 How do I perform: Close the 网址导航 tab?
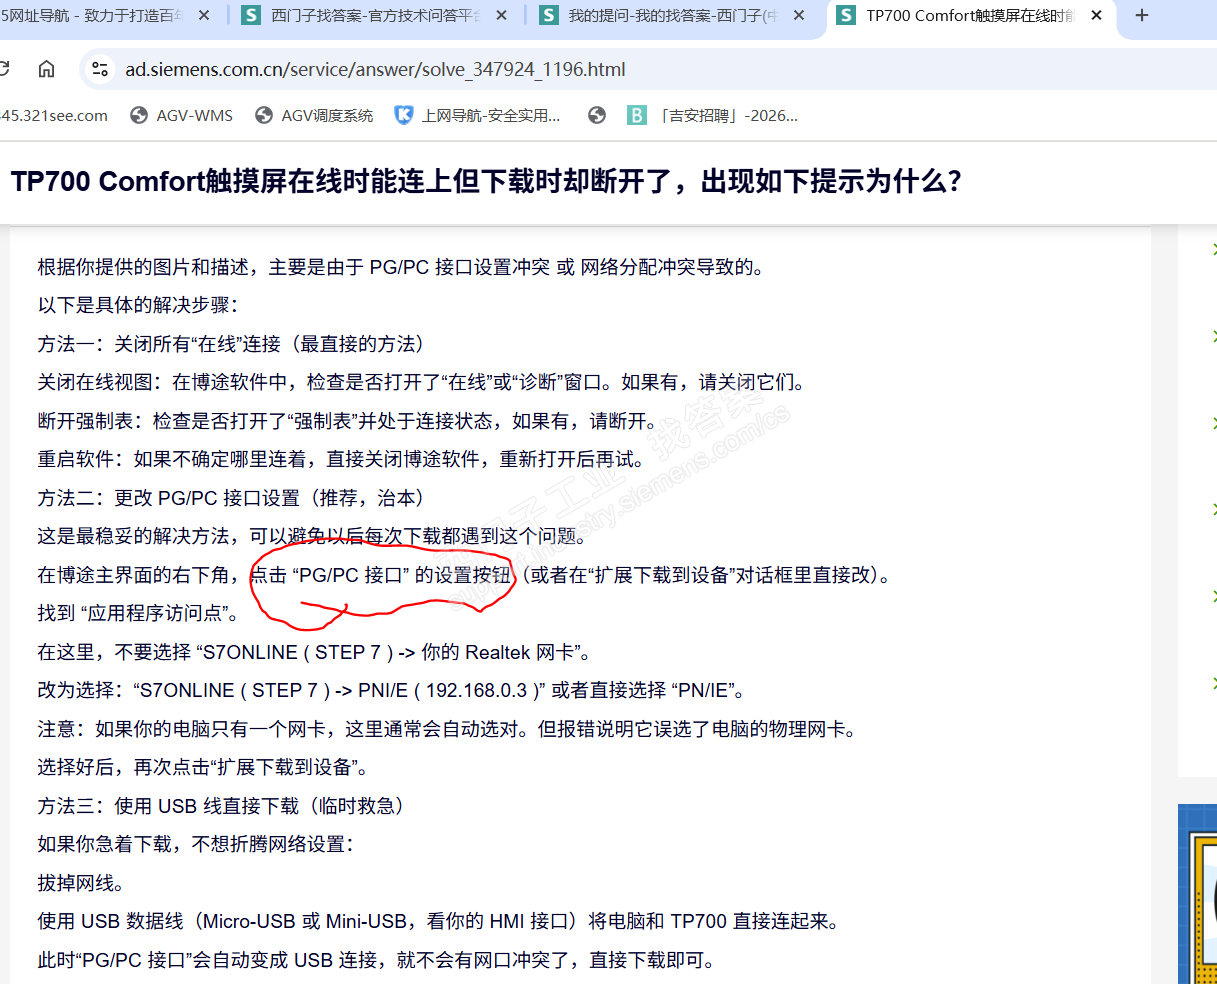(205, 16)
